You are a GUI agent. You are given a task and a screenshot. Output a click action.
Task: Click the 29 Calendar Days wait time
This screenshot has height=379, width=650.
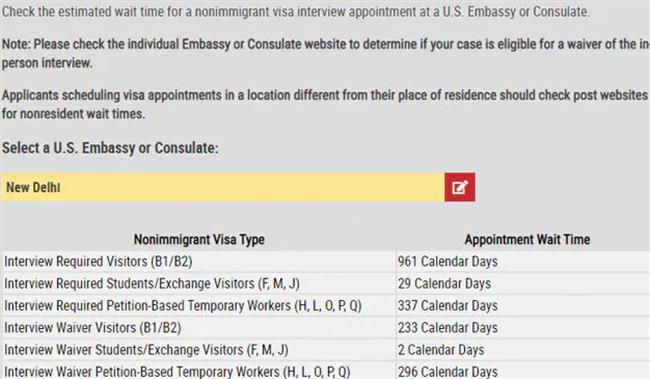[444, 283]
